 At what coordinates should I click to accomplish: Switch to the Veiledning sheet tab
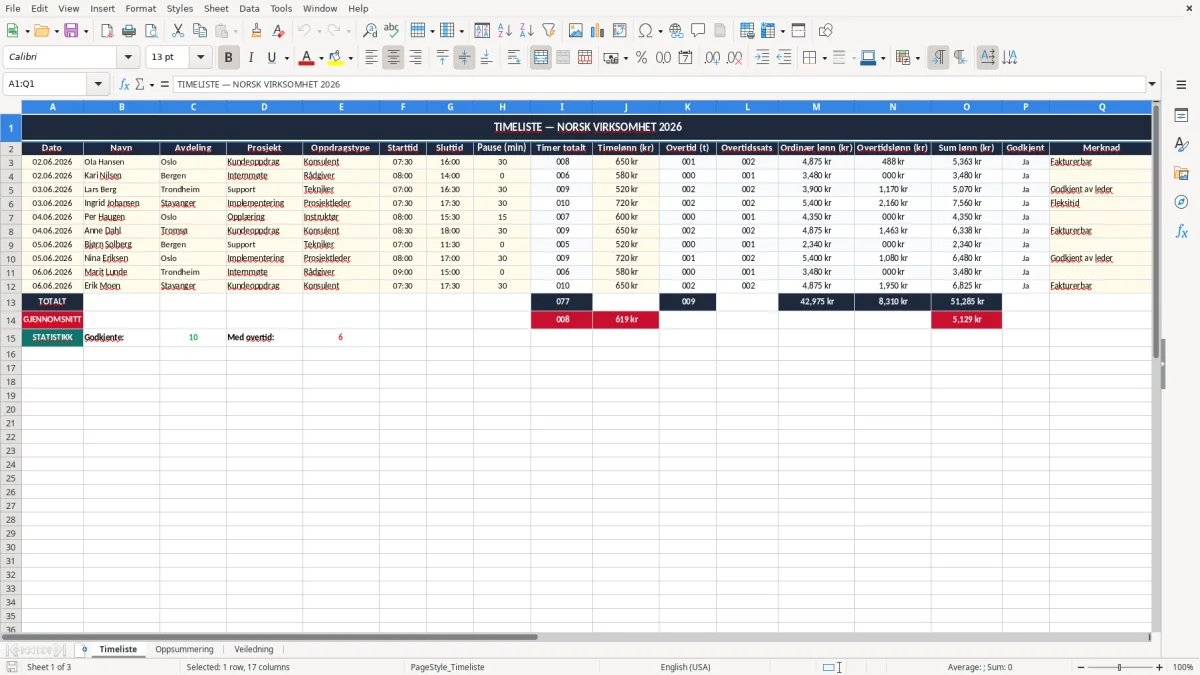click(253, 649)
